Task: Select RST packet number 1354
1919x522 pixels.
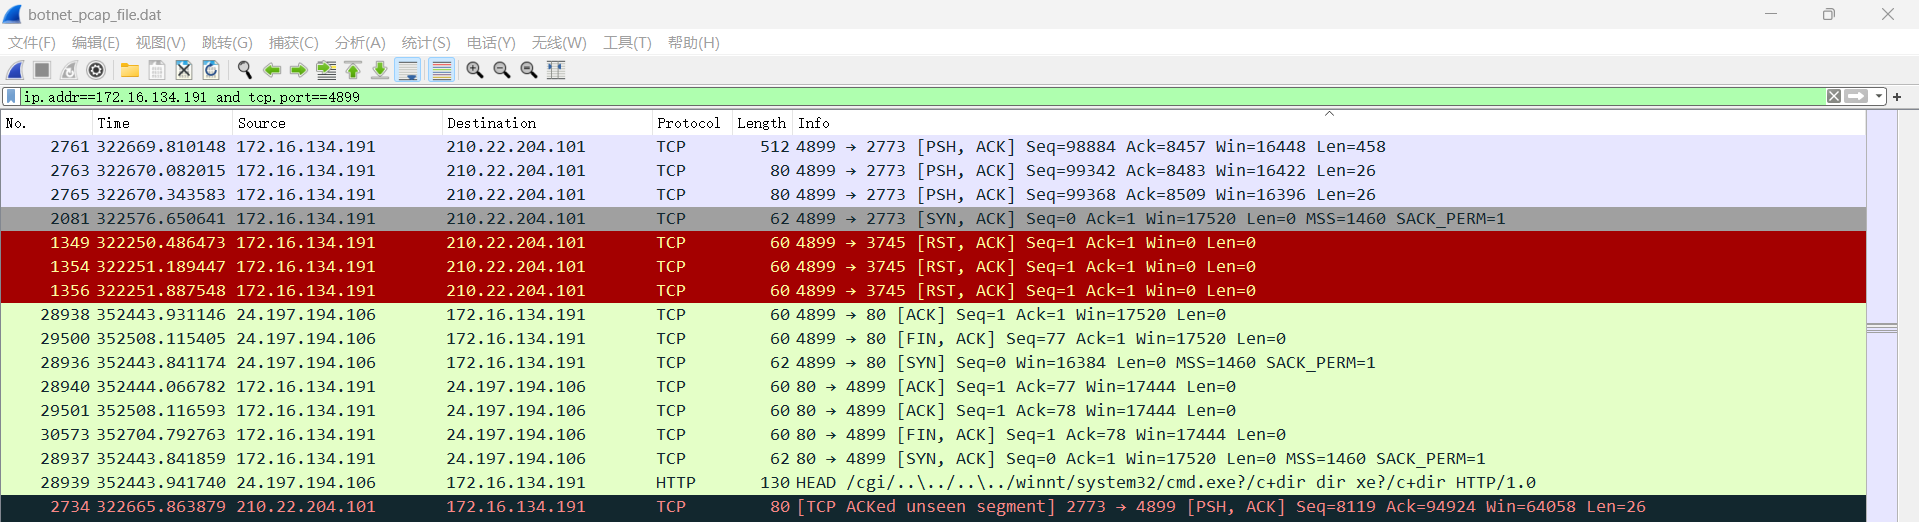Action: coord(933,267)
